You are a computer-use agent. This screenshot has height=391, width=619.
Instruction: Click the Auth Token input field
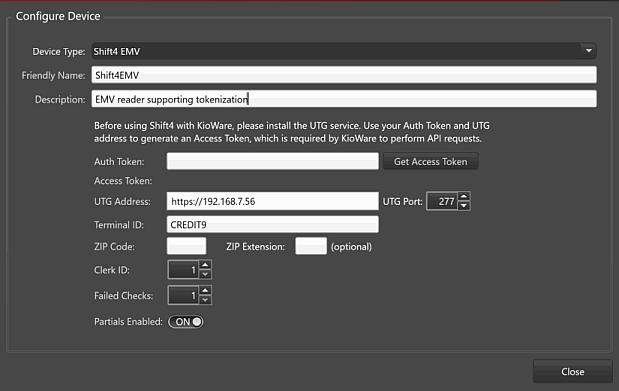(272, 161)
